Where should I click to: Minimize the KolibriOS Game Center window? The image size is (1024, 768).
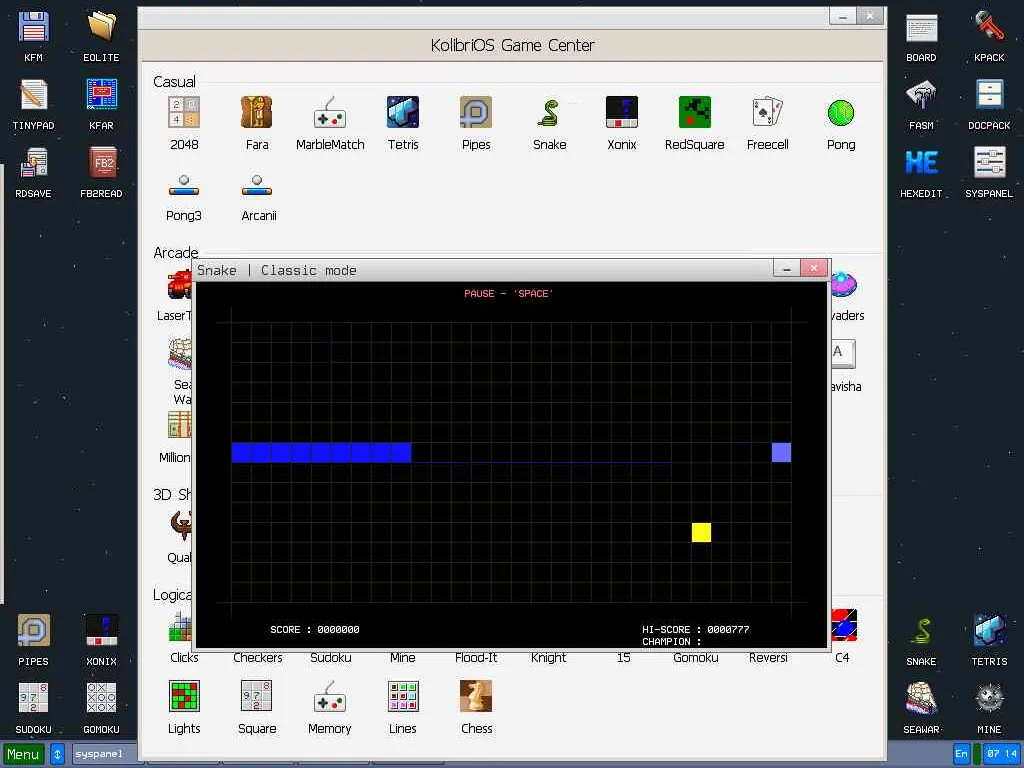[x=842, y=16]
